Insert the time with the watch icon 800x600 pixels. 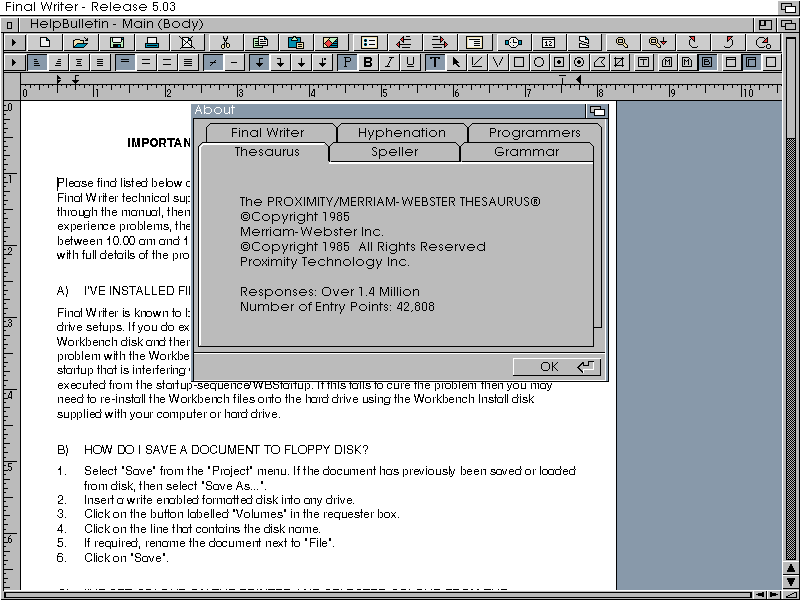[x=513, y=42]
